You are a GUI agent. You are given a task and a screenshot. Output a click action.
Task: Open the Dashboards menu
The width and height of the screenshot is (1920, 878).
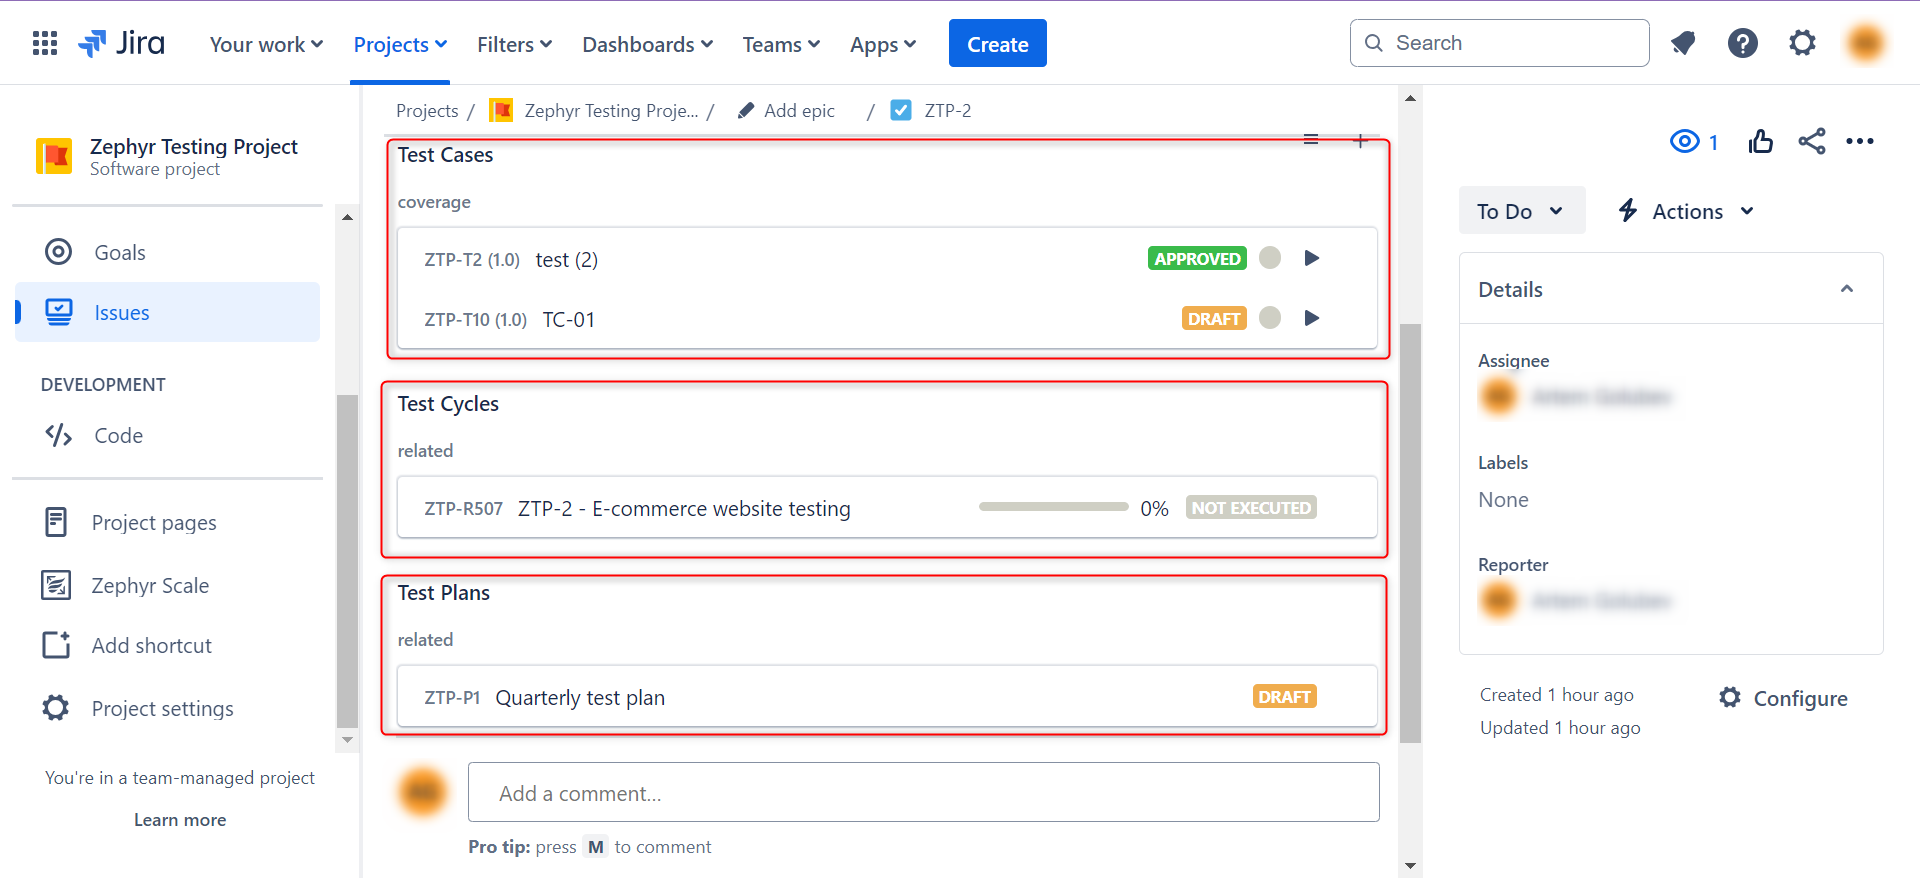(x=647, y=45)
